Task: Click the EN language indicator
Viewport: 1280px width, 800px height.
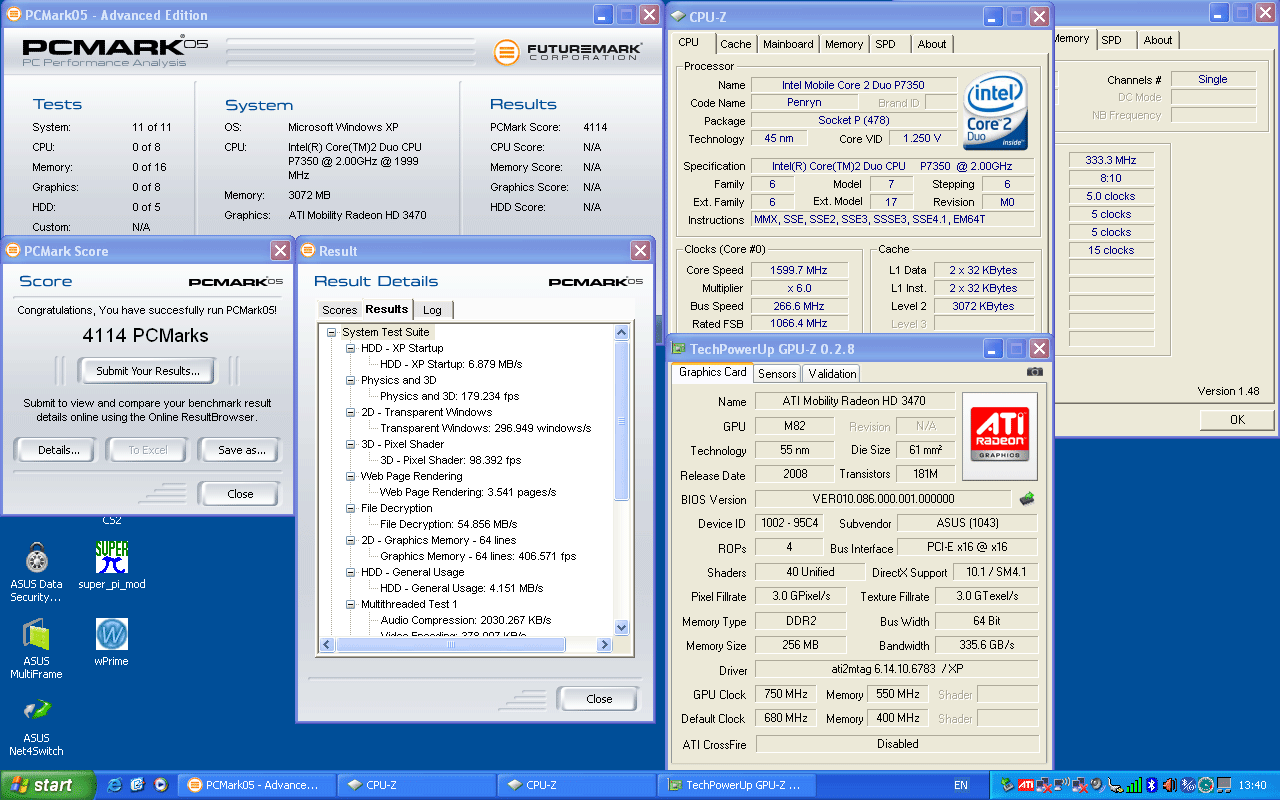Action: coord(961,785)
